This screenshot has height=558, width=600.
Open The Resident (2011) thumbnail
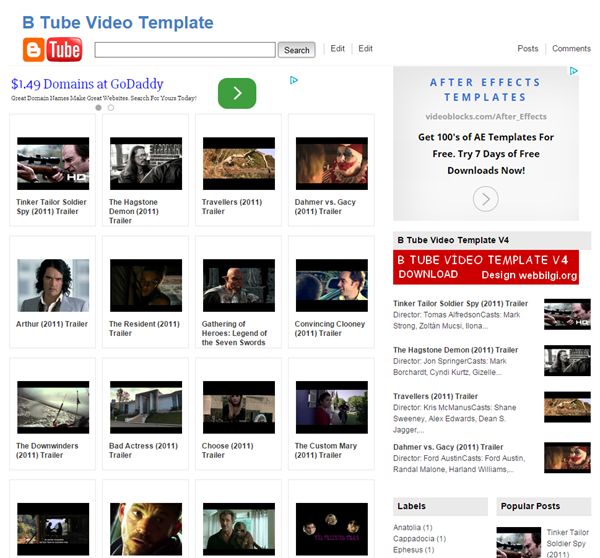coord(146,286)
